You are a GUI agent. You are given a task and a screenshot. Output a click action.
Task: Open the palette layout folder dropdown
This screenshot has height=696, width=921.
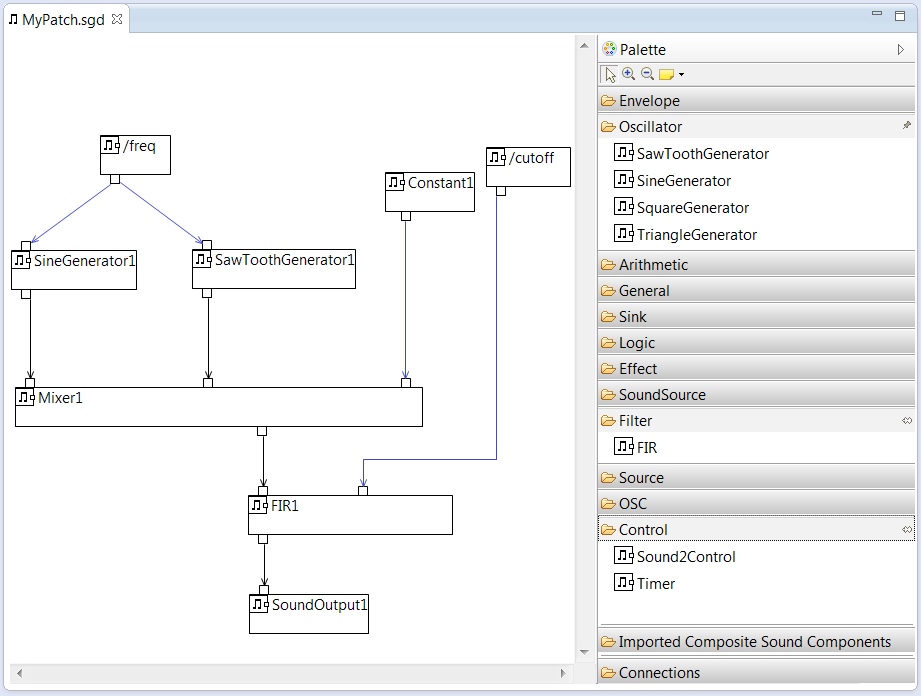pos(679,73)
